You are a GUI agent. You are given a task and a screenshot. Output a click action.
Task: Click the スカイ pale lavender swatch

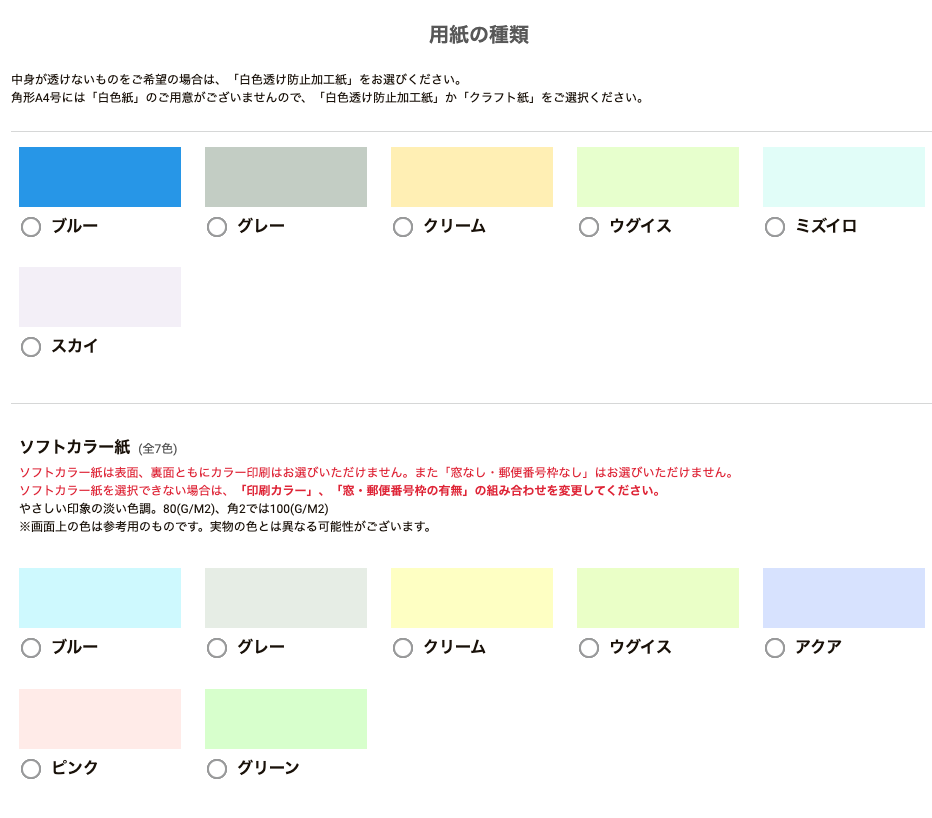tap(100, 297)
